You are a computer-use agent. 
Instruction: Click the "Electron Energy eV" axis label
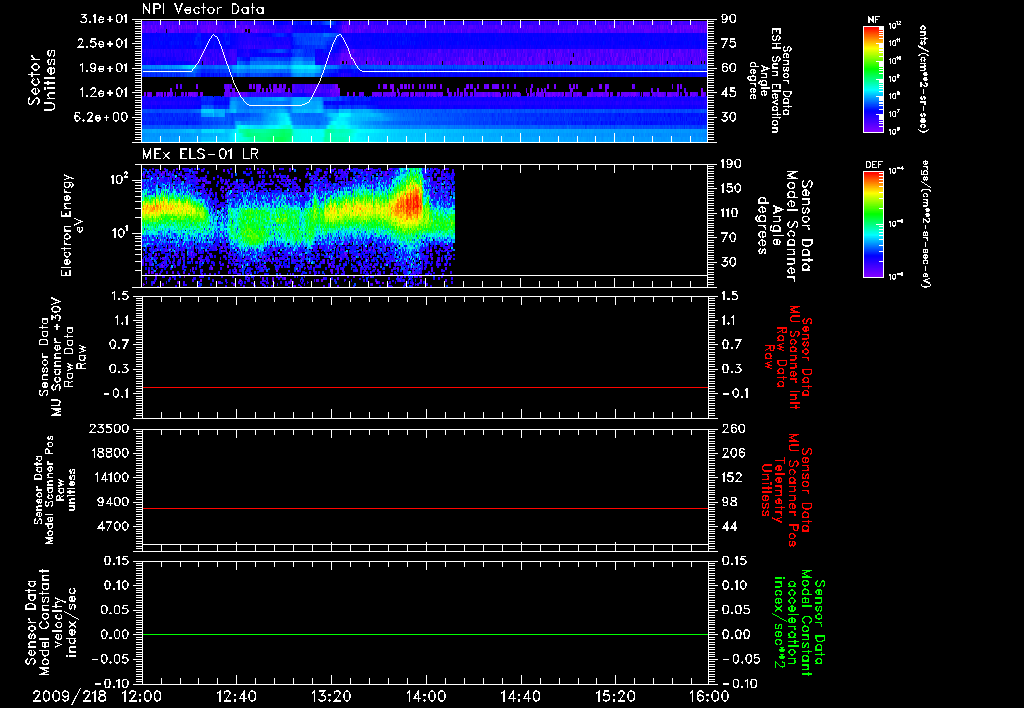coord(72,225)
